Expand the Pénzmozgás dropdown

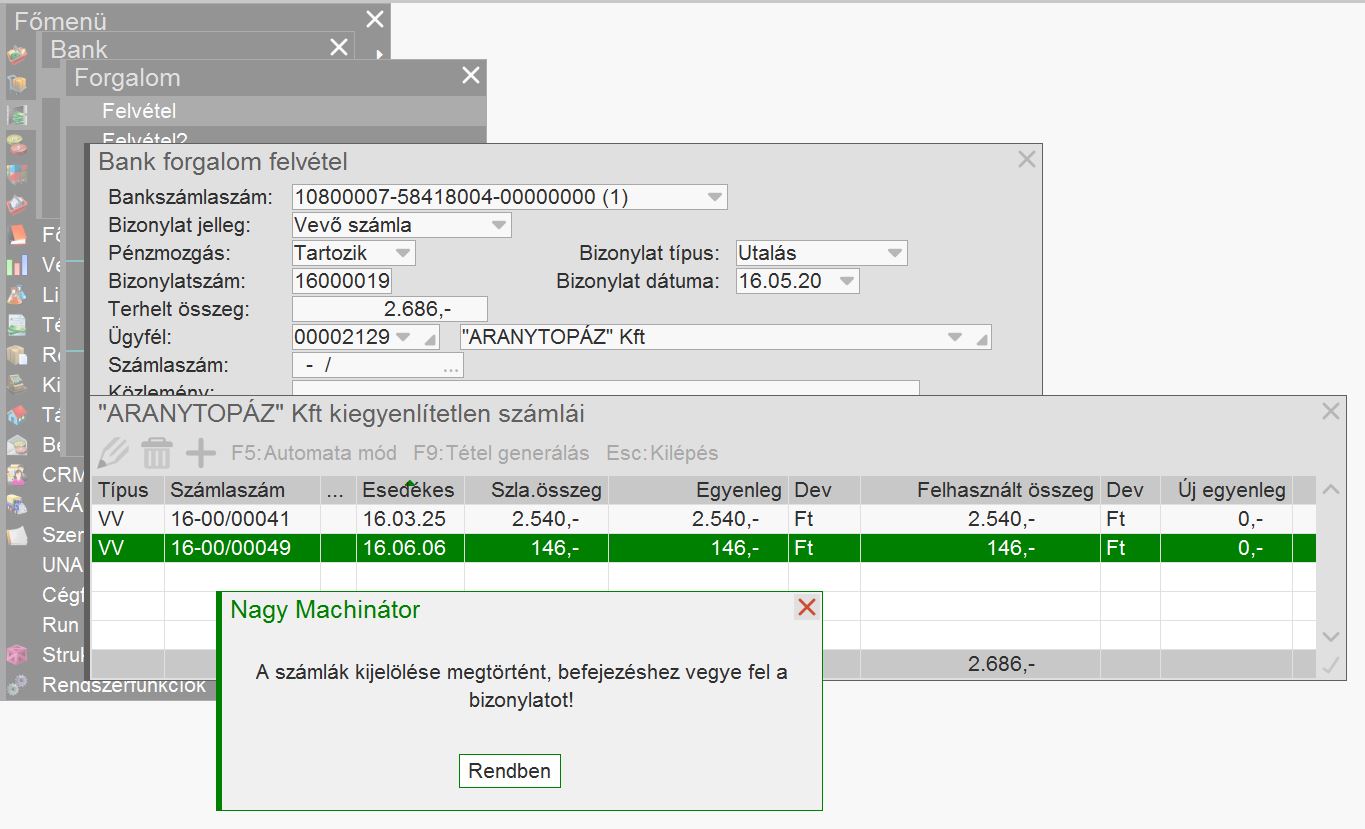[403, 253]
